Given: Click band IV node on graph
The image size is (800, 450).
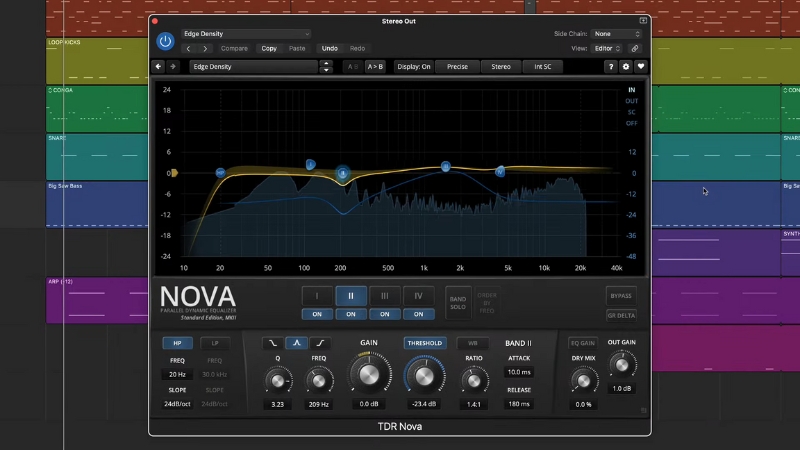Looking at the screenshot, I should tap(500, 172).
